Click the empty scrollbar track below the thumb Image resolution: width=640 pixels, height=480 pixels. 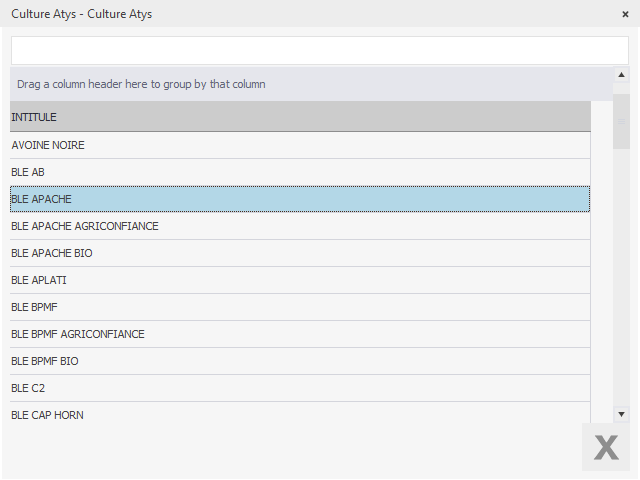pyautogui.click(x=621, y=280)
